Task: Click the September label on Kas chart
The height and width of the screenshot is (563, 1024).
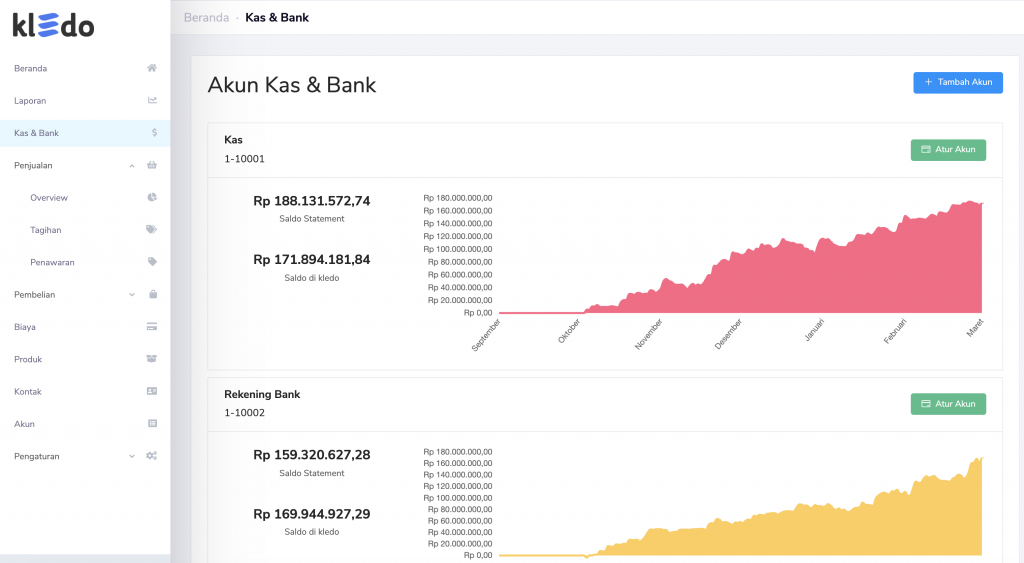Action: tap(486, 335)
